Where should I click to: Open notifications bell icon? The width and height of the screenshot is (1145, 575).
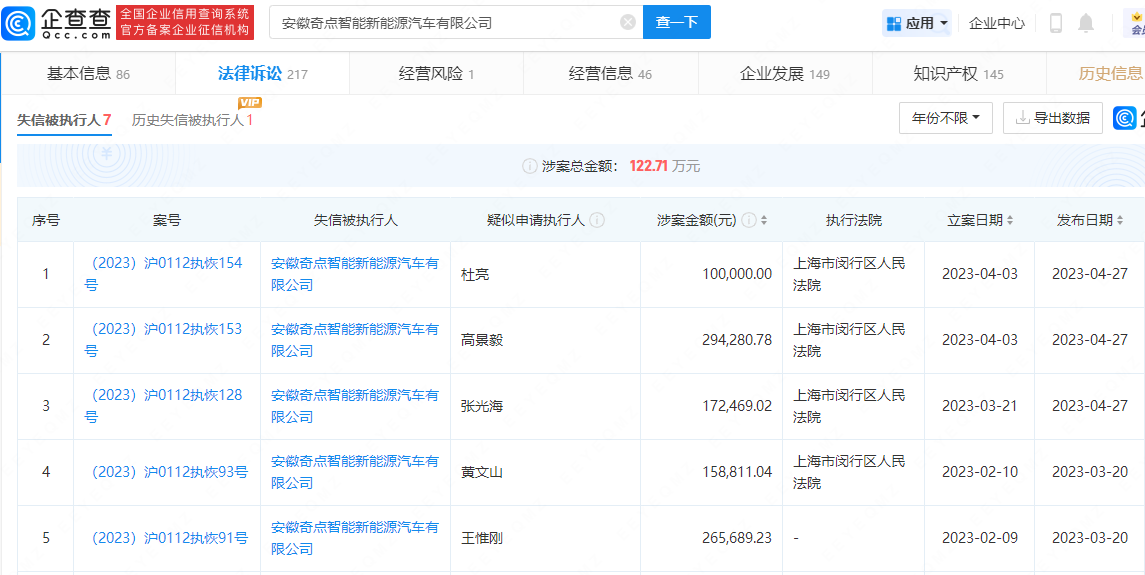point(1087,23)
